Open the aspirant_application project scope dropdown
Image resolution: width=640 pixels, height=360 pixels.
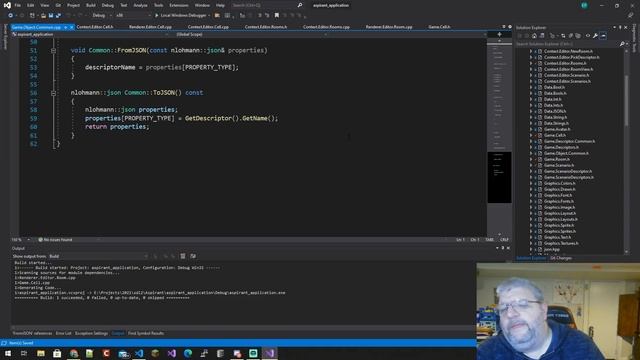(91, 35)
